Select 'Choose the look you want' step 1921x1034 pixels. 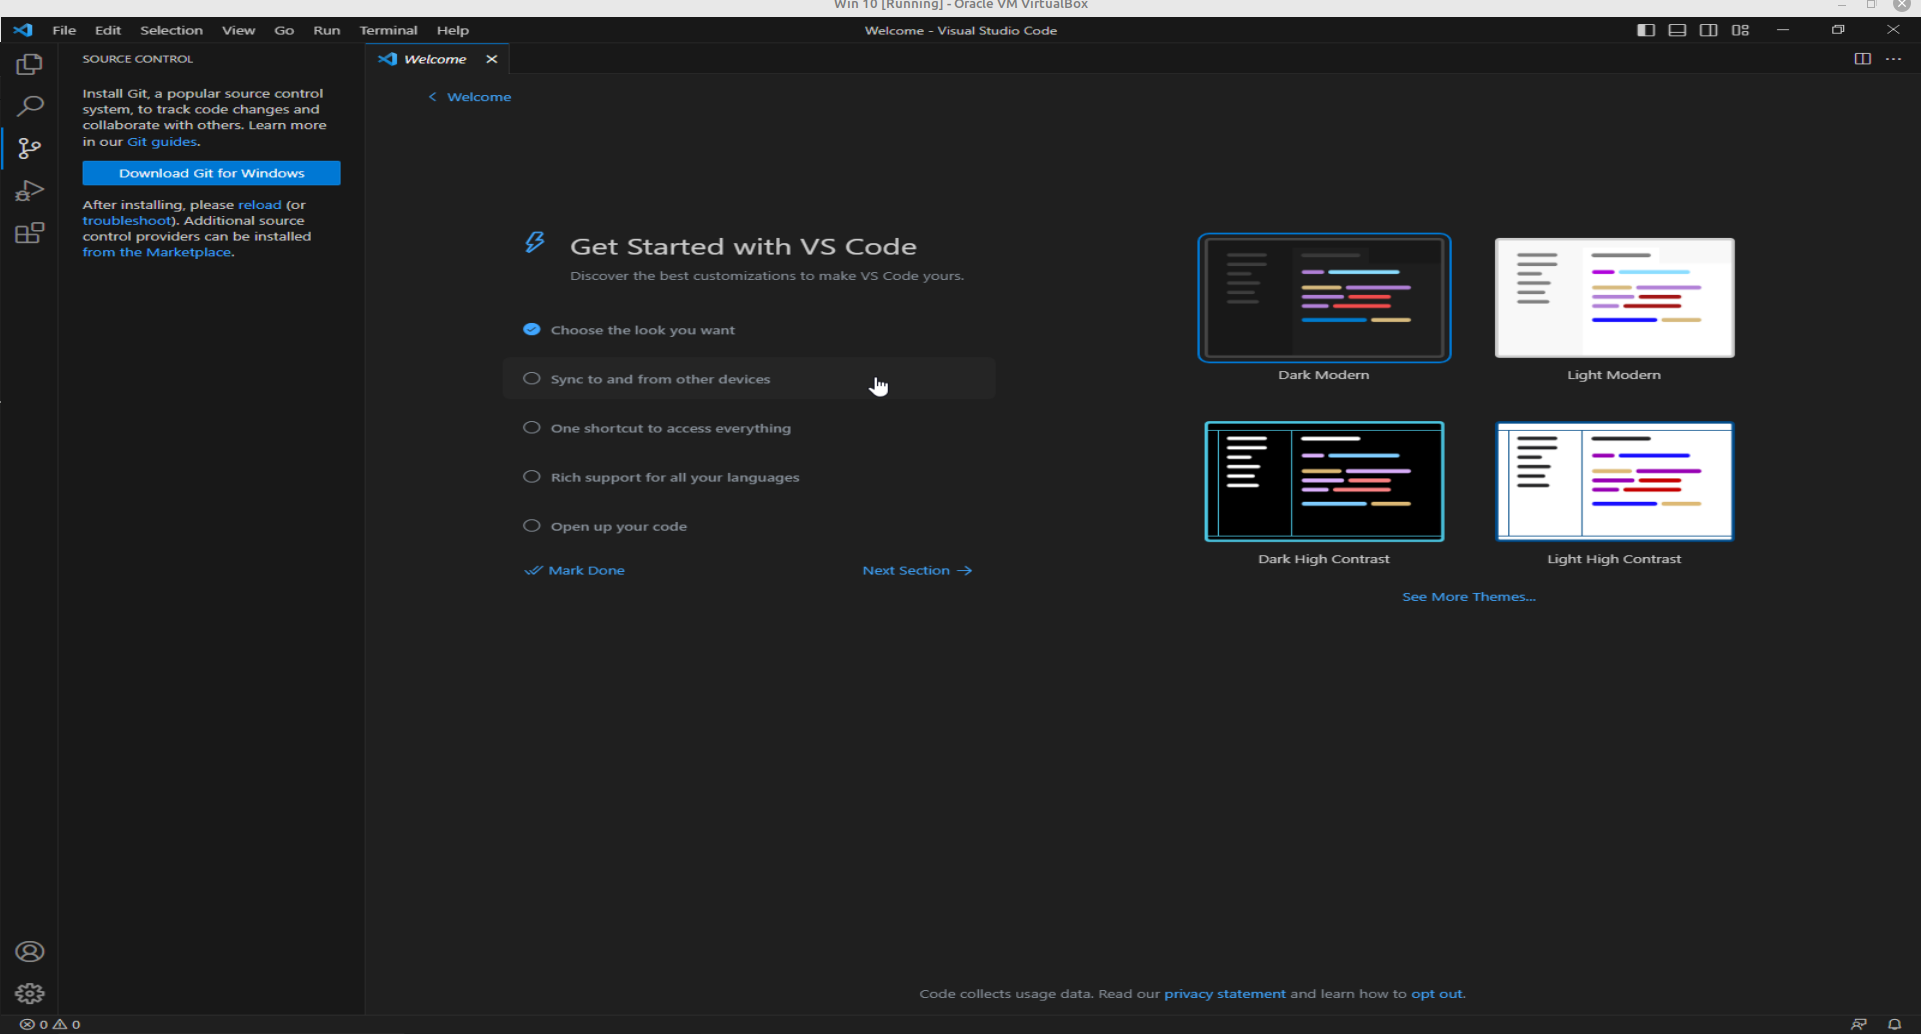749,330
